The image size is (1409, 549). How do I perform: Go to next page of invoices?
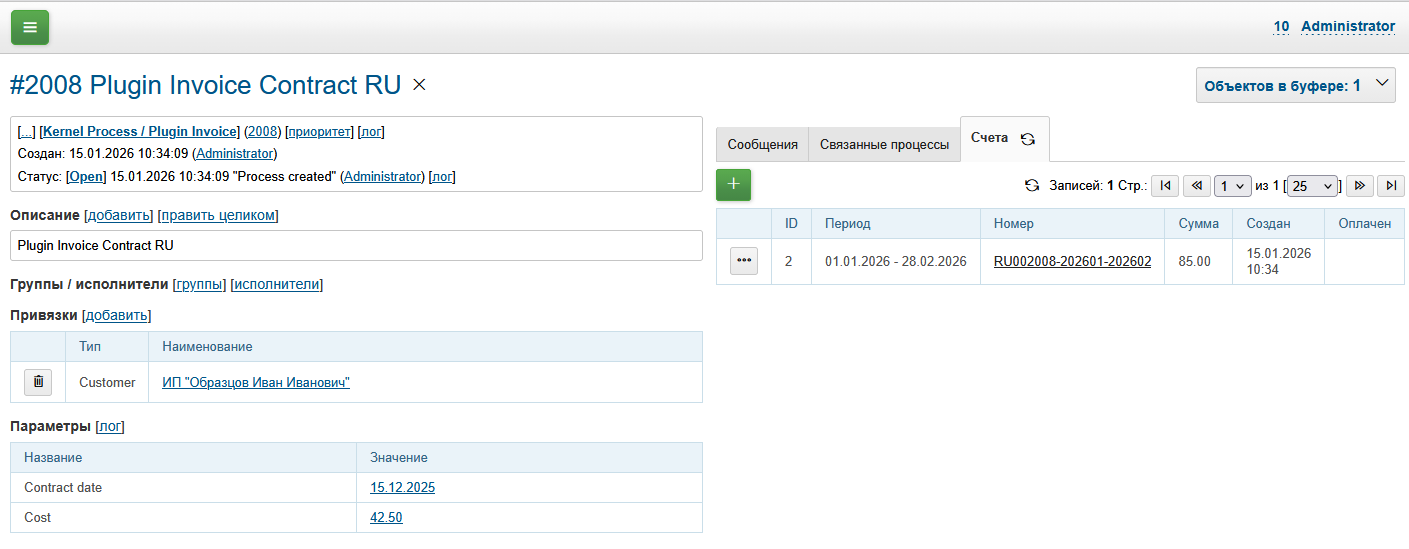pos(1359,186)
